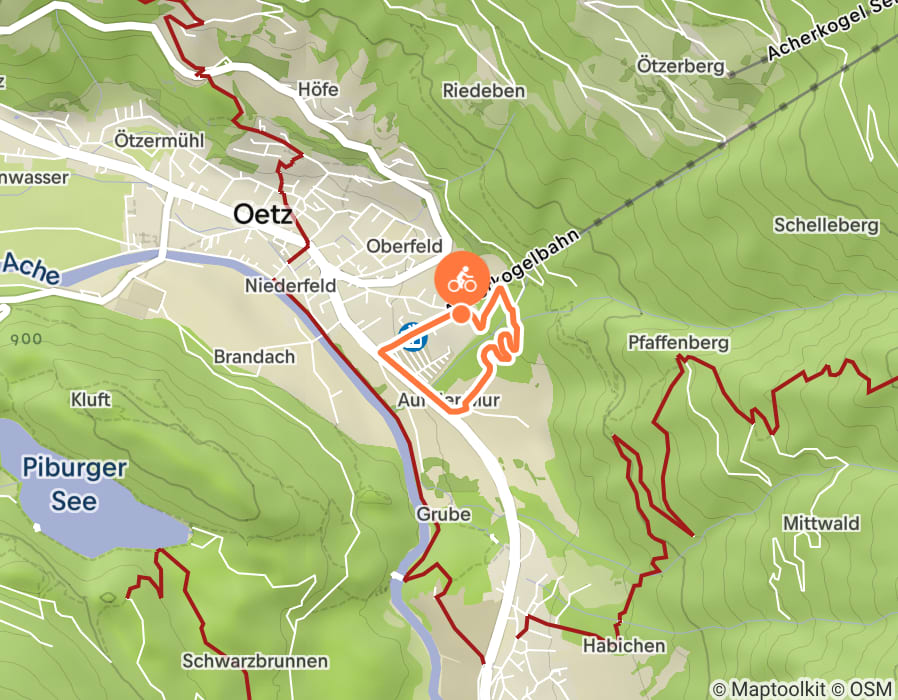Click the blue station icon near the route
The width and height of the screenshot is (898, 700).
point(413,337)
